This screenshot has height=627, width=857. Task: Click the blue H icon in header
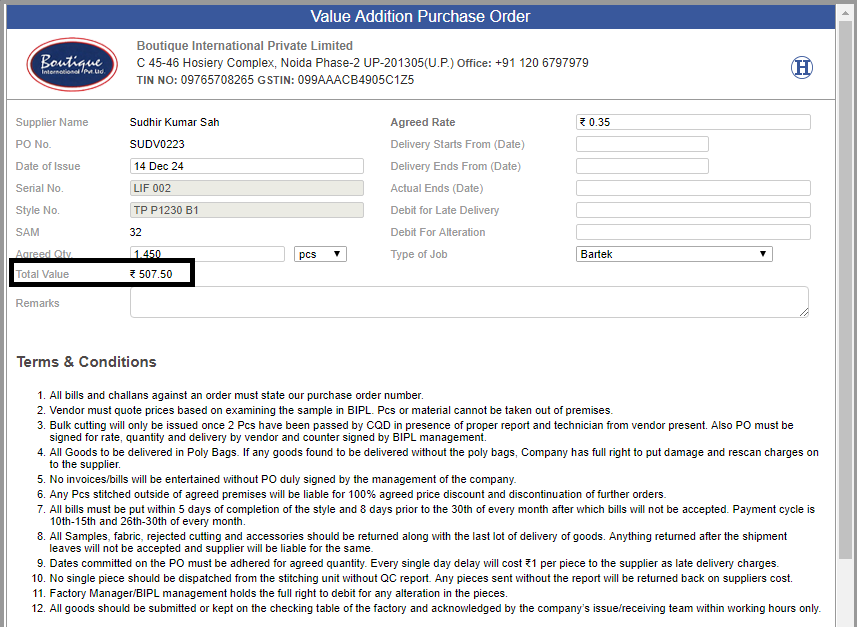pyautogui.click(x=802, y=68)
